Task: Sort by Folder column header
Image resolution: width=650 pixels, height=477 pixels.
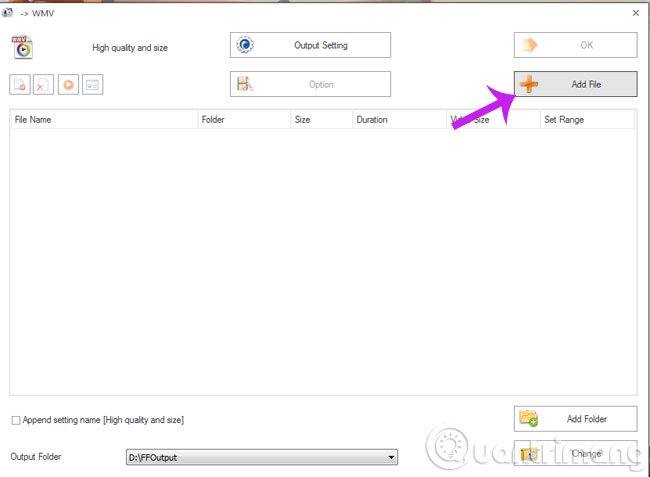Action: pyautogui.click(x=244, y=119)
